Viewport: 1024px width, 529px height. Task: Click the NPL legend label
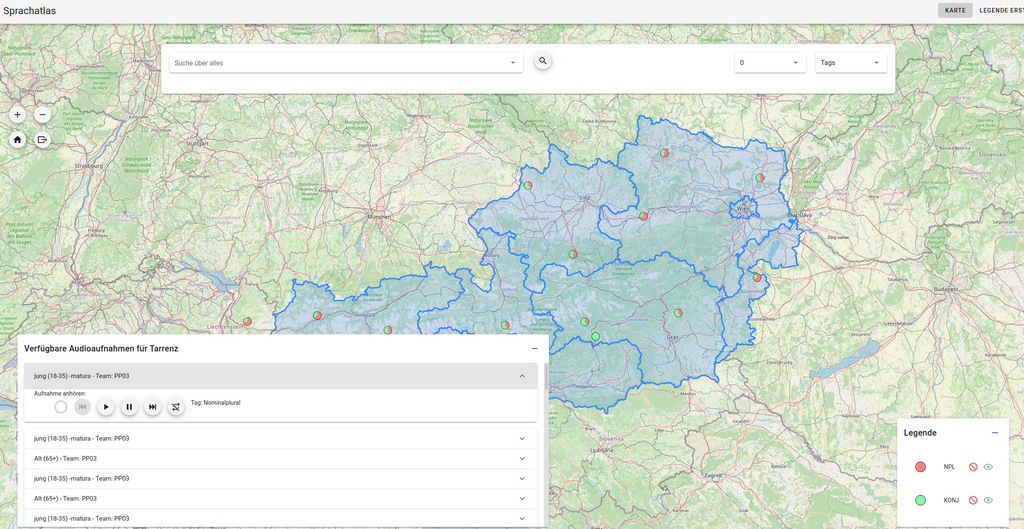(949, 467)
